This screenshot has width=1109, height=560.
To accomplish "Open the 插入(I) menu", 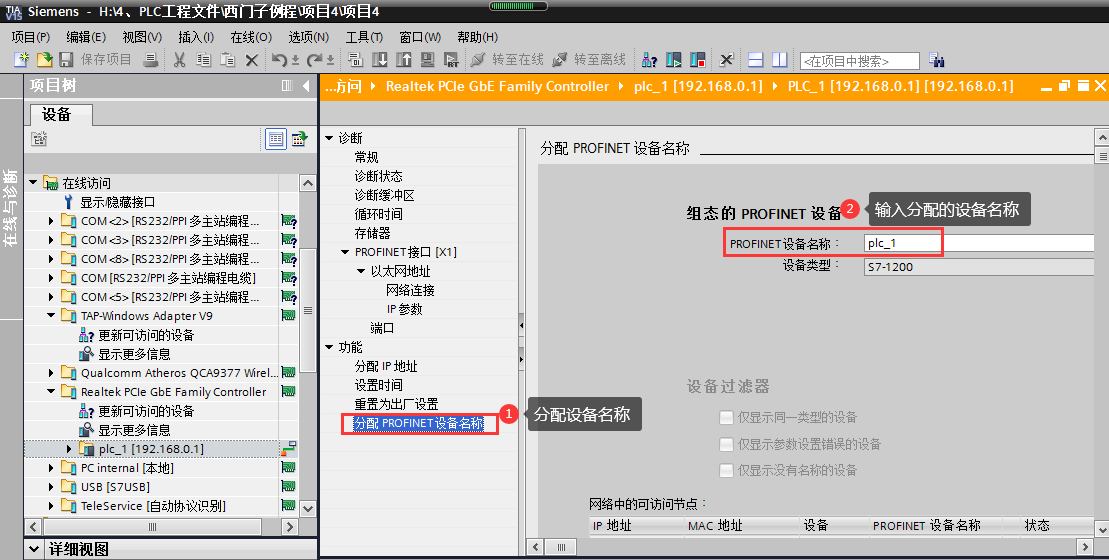I will [x=196, y=37].
